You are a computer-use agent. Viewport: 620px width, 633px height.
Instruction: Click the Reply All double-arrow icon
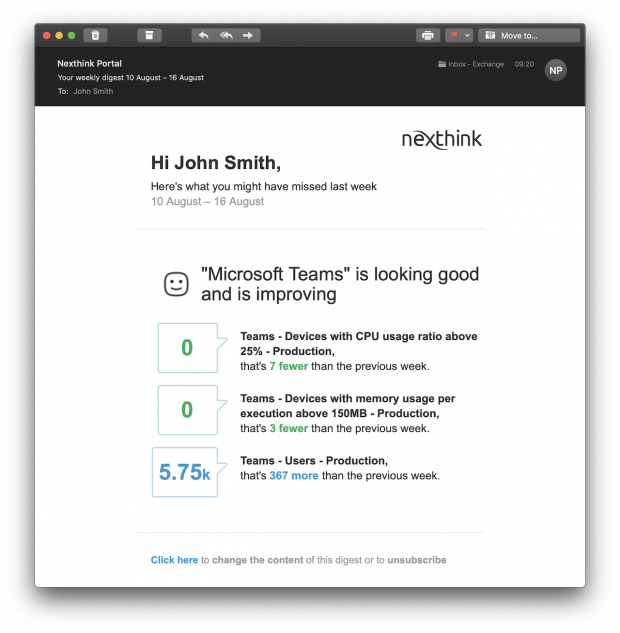(x=226, y=35)
